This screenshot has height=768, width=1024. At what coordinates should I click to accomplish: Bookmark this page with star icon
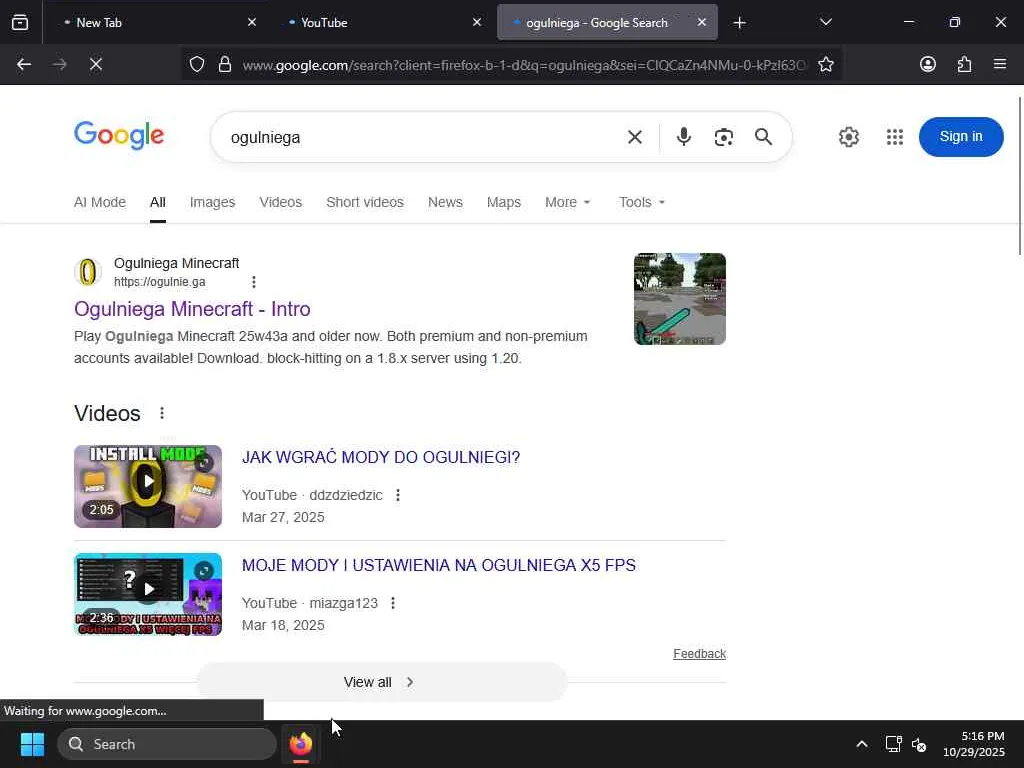click(x=825, y=64)
